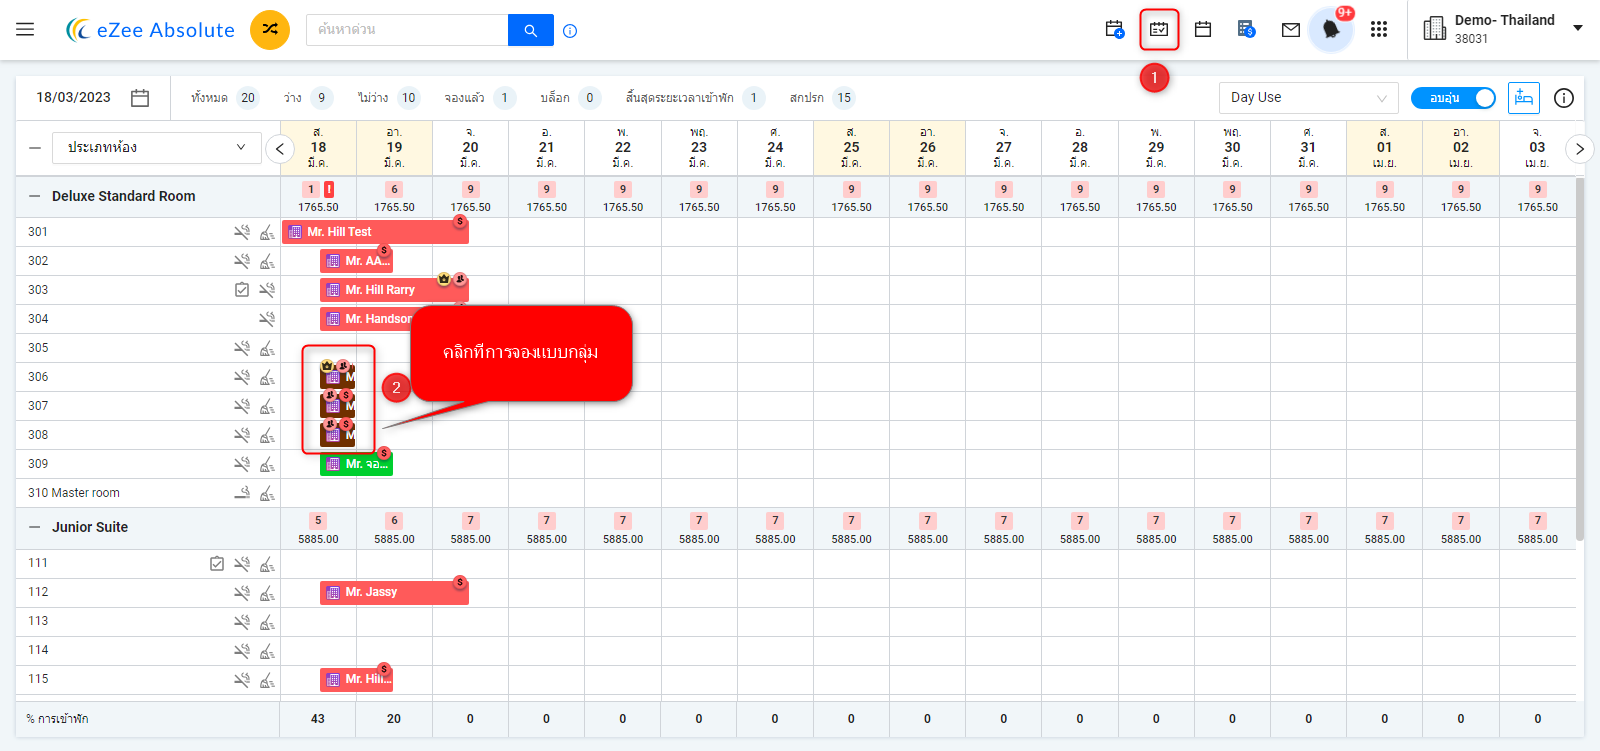The image size is (1600, 751).
Task: Click the info icon next to add-bed
Action: pos(1564,98)
